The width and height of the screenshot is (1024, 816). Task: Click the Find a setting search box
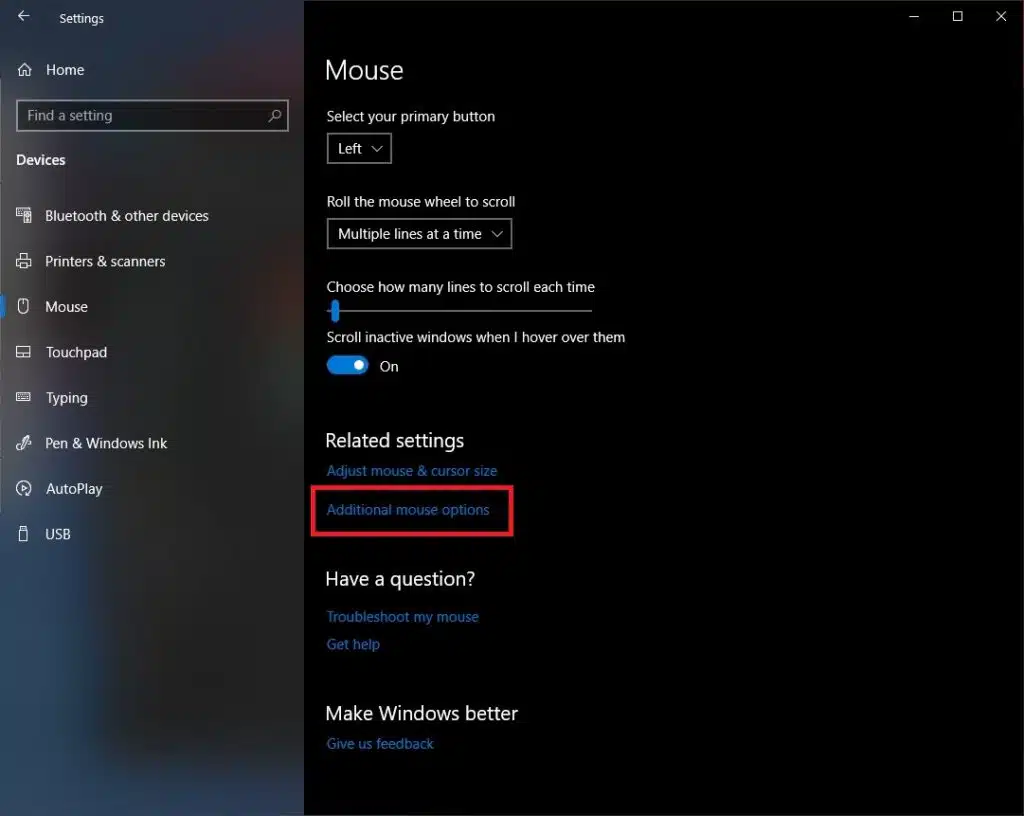click(x=152, y=115)
